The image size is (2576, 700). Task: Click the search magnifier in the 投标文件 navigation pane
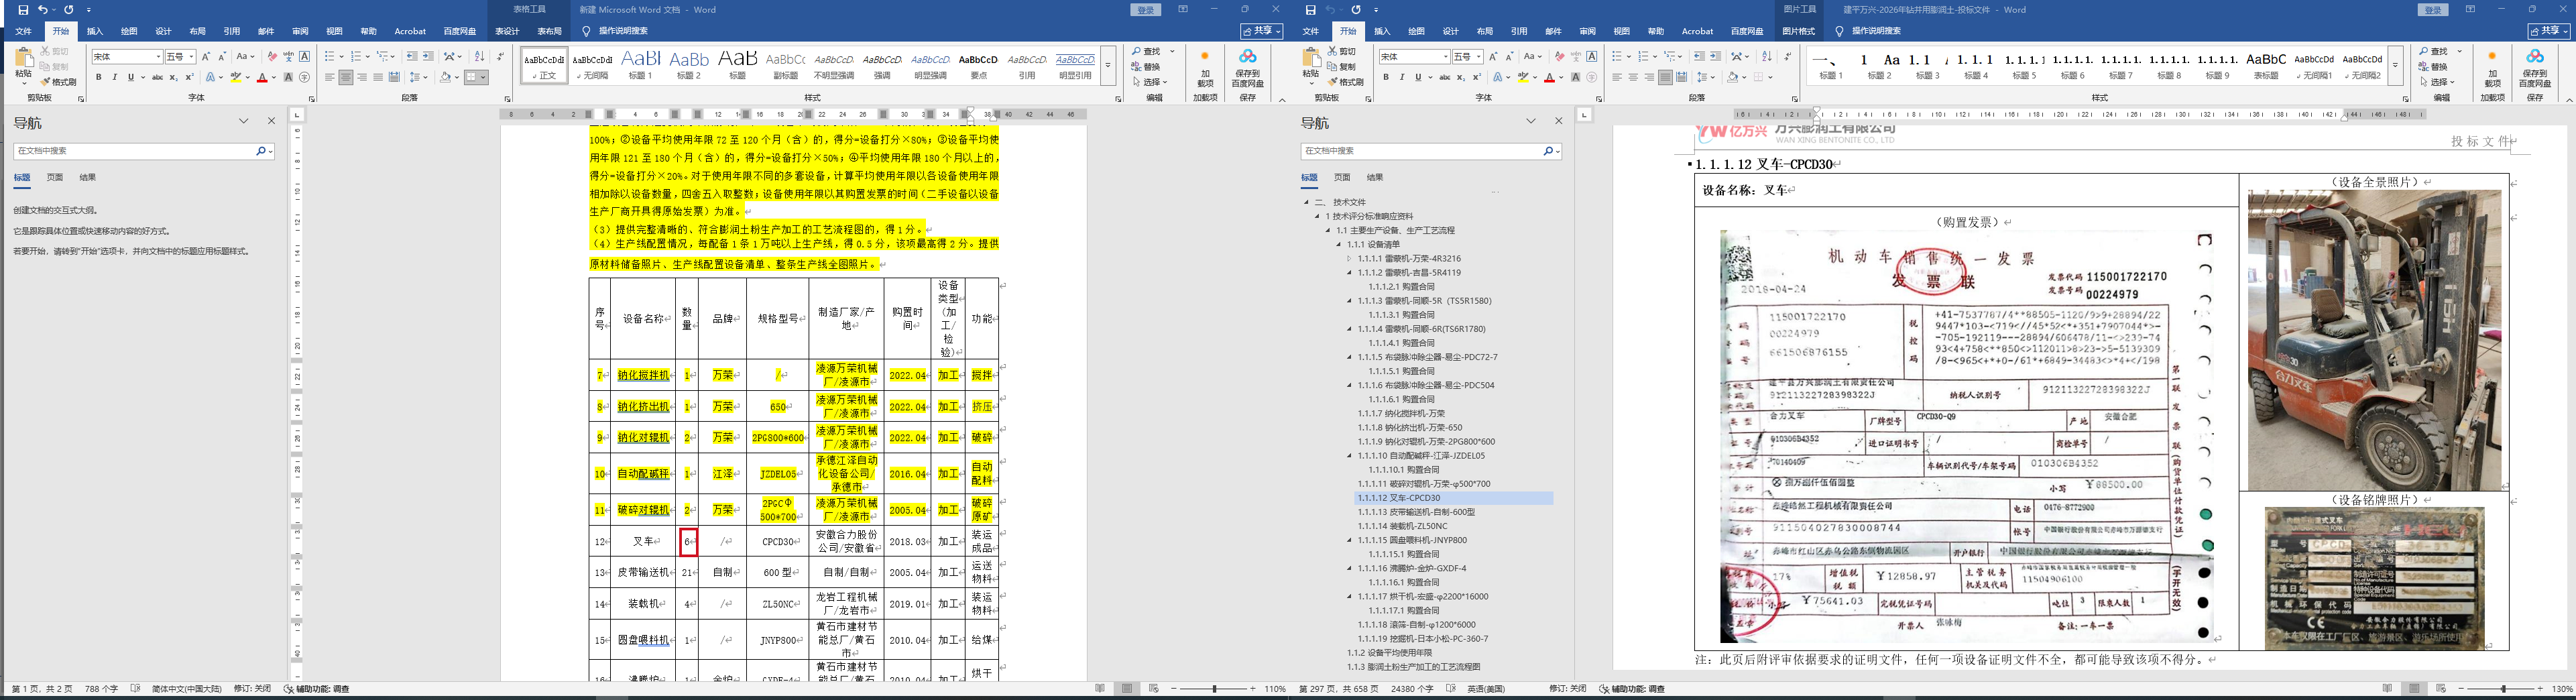click(x=1547, y=151)
